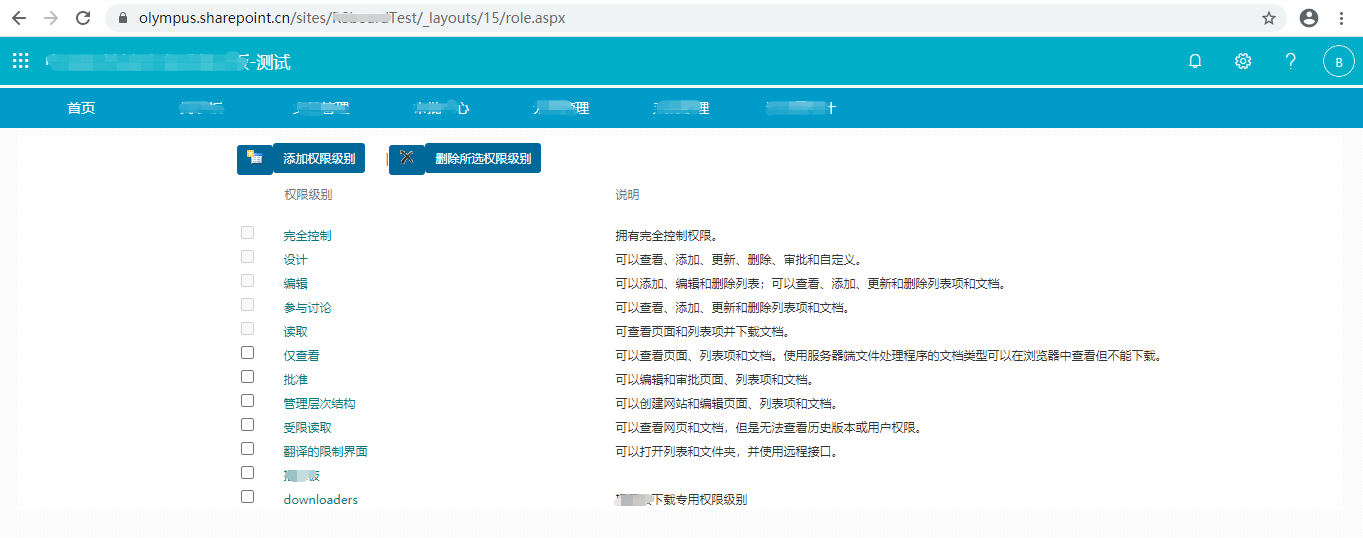Click the add permission level icon
This screenshot has width=1363, height=538.
point(255,159)
